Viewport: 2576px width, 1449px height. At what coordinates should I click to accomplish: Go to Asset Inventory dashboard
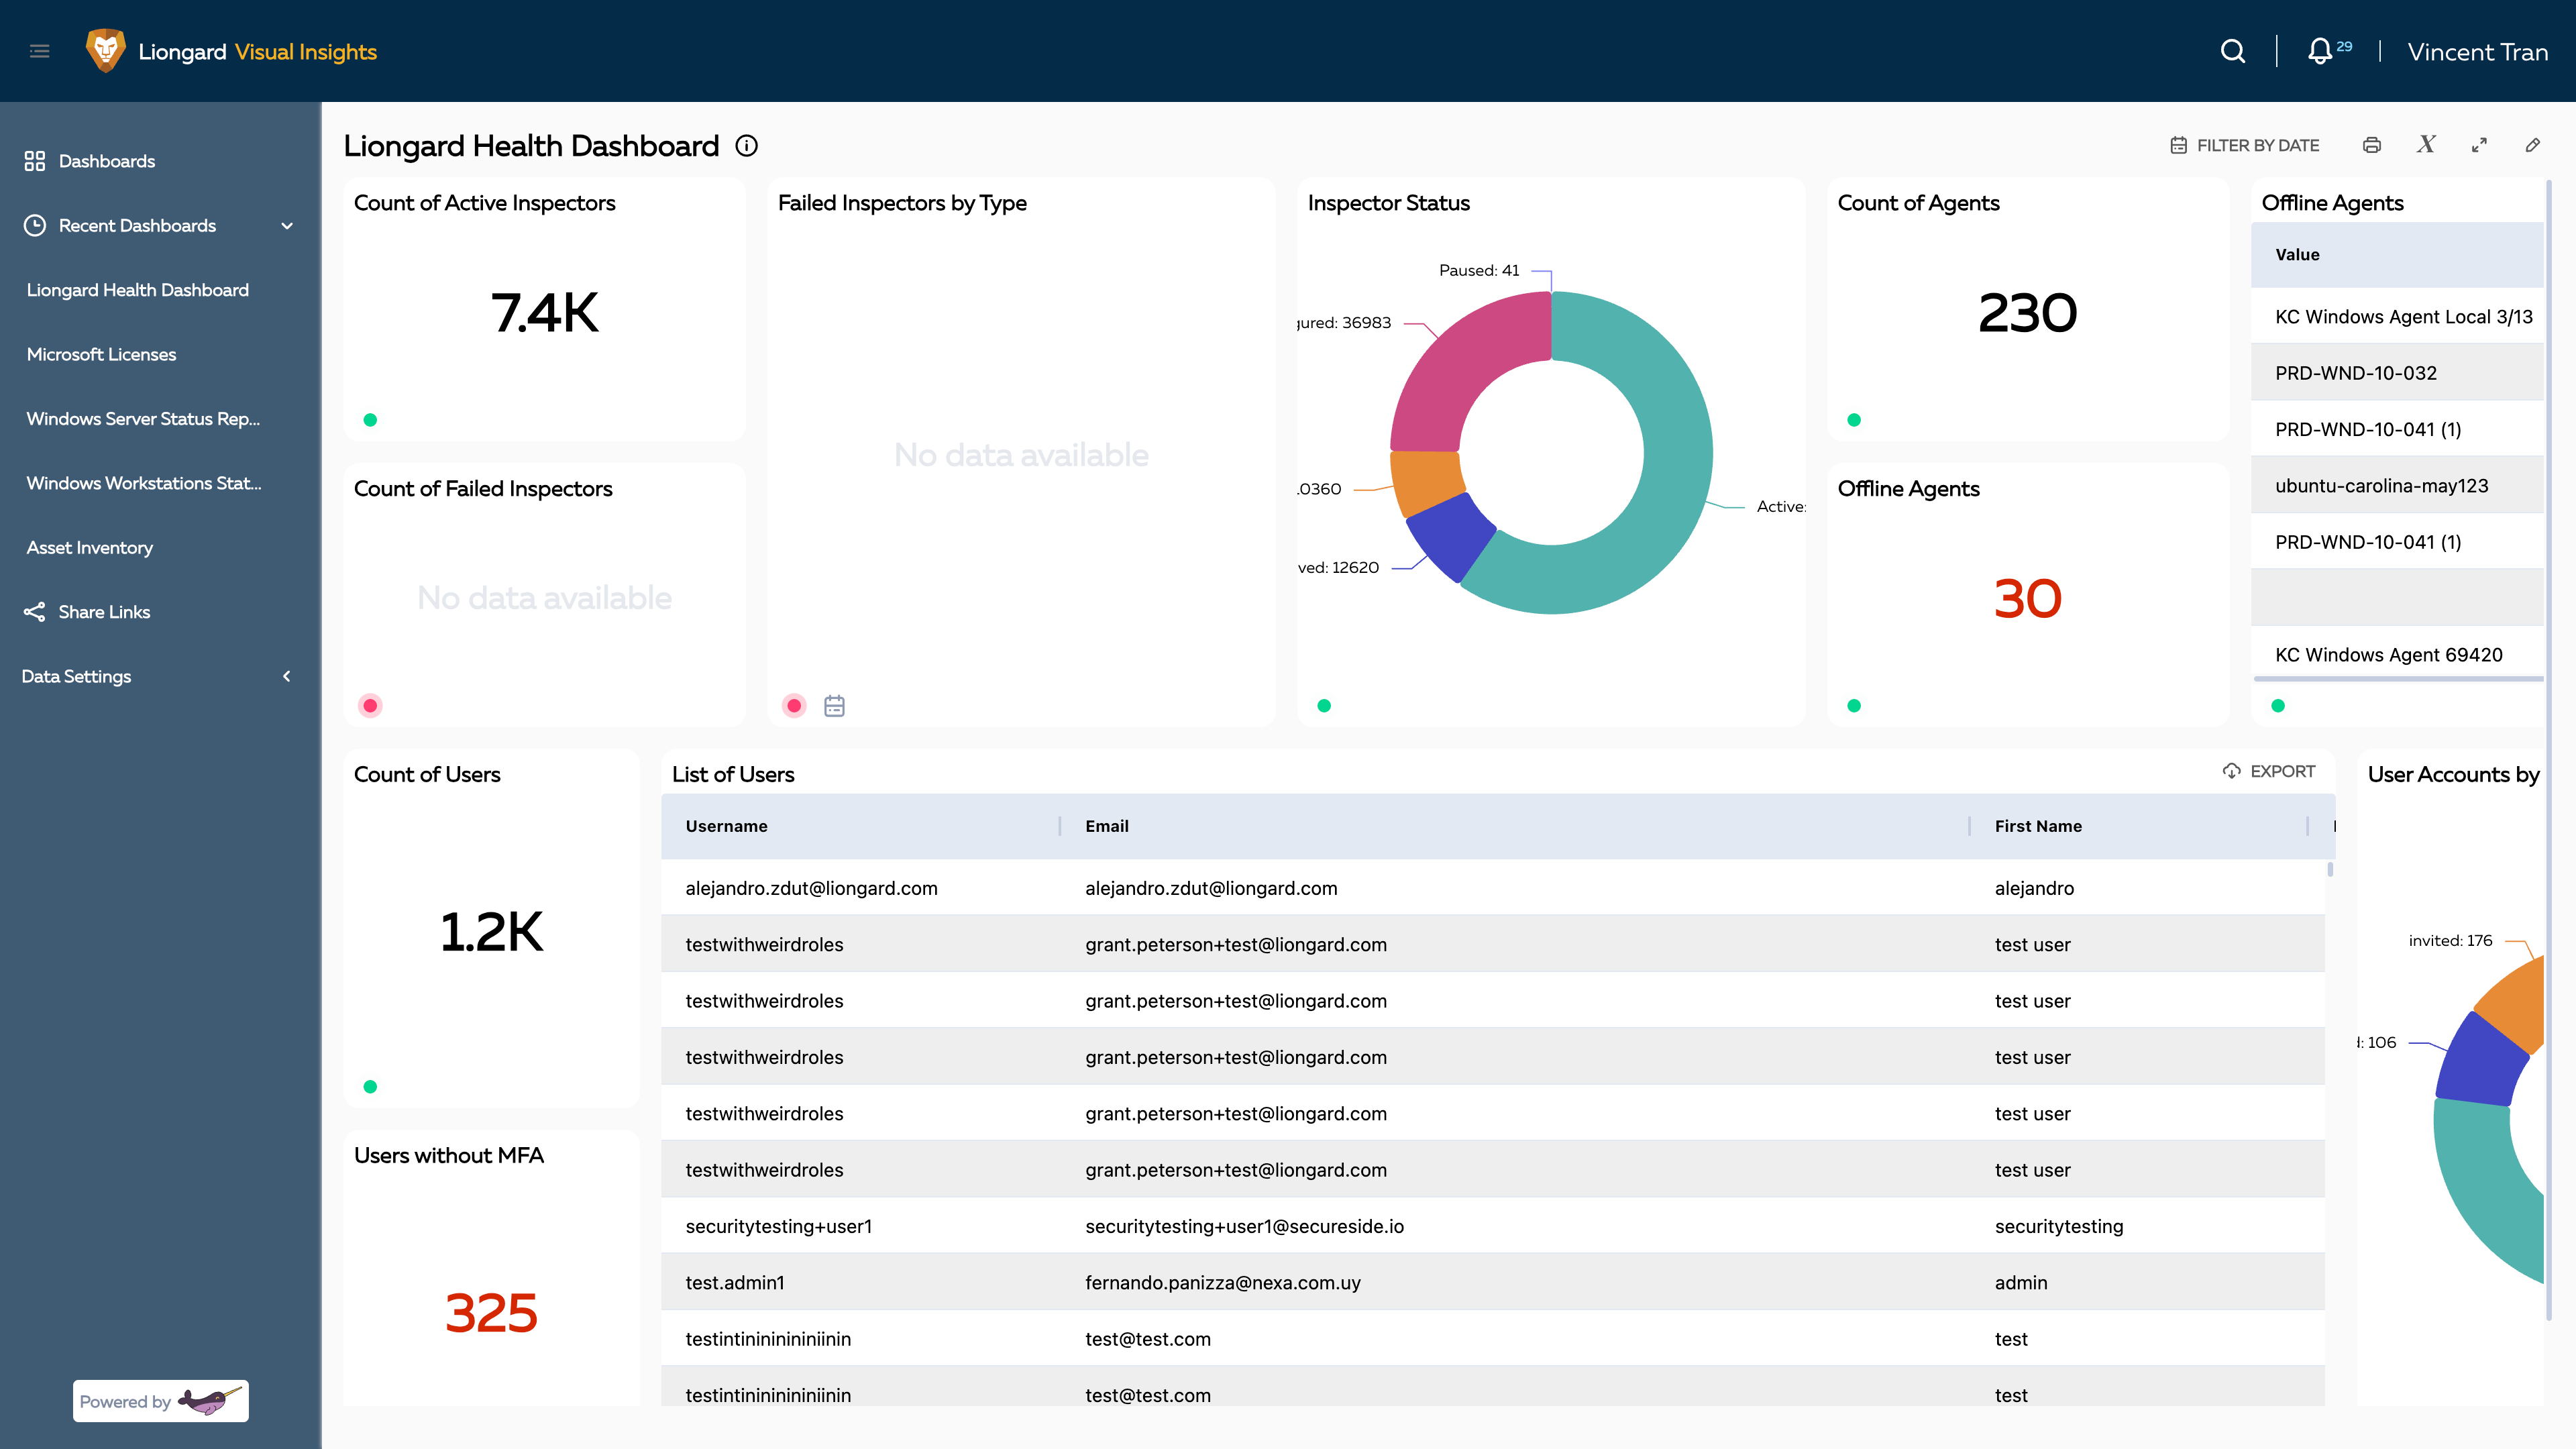[x=90, y=547]
